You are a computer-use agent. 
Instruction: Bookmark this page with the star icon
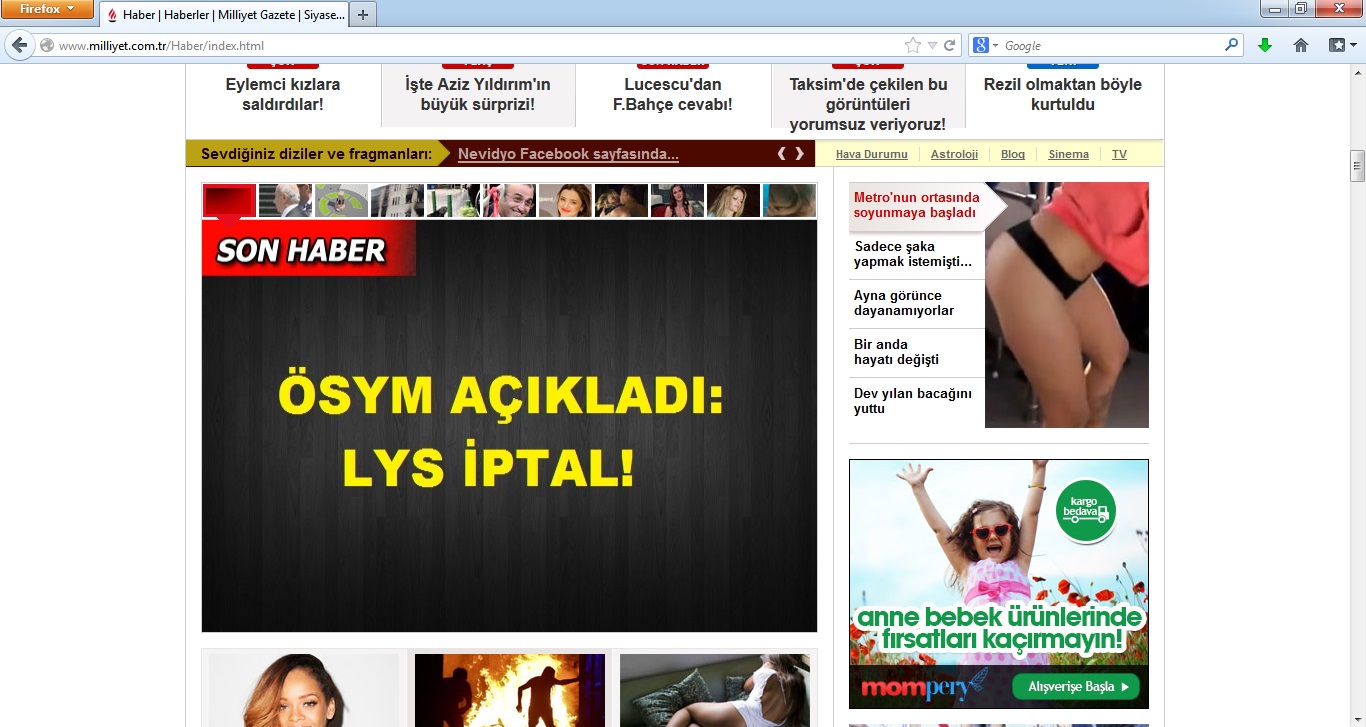point(912,45)
